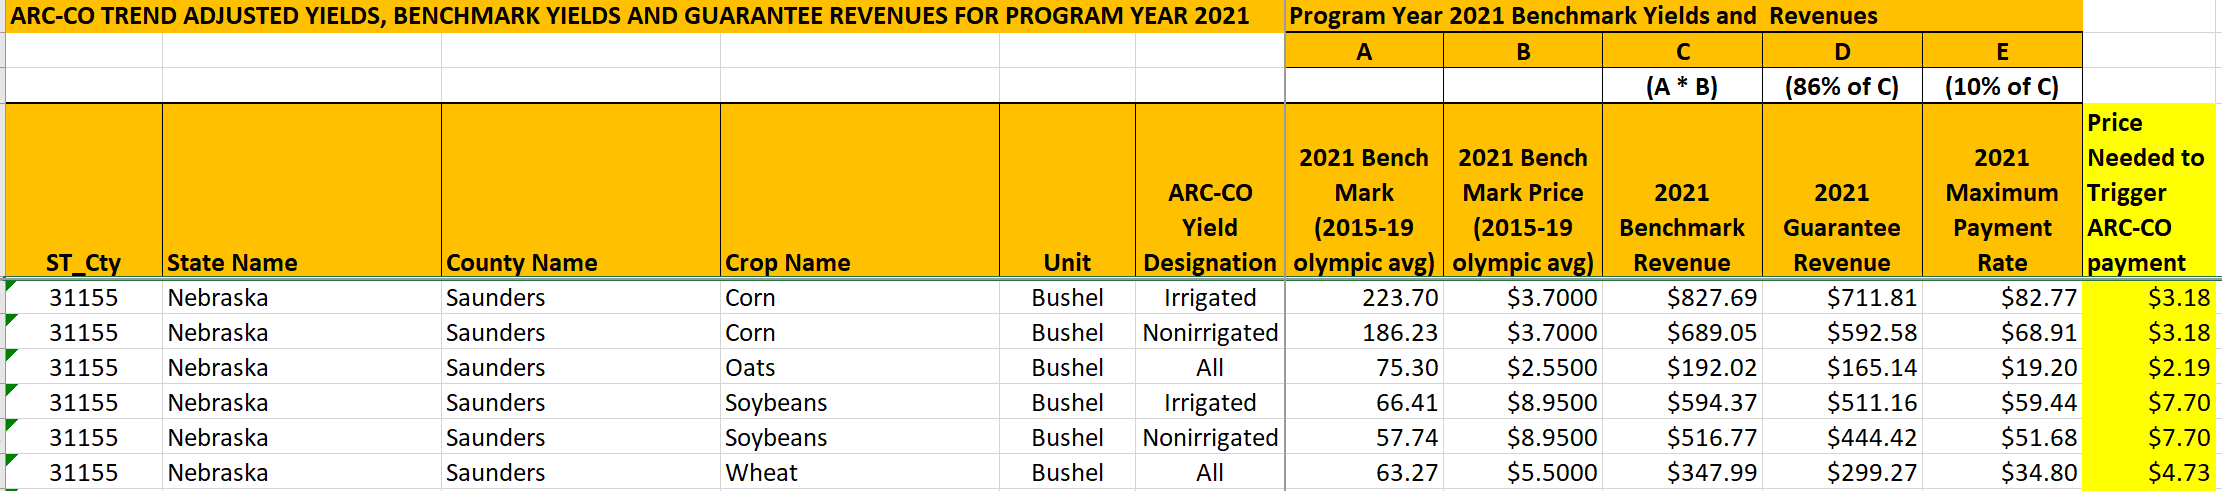Select the (86% of C) formula label cell
This screenshot has width=2222, height=491.
(x=1841, y=87)
